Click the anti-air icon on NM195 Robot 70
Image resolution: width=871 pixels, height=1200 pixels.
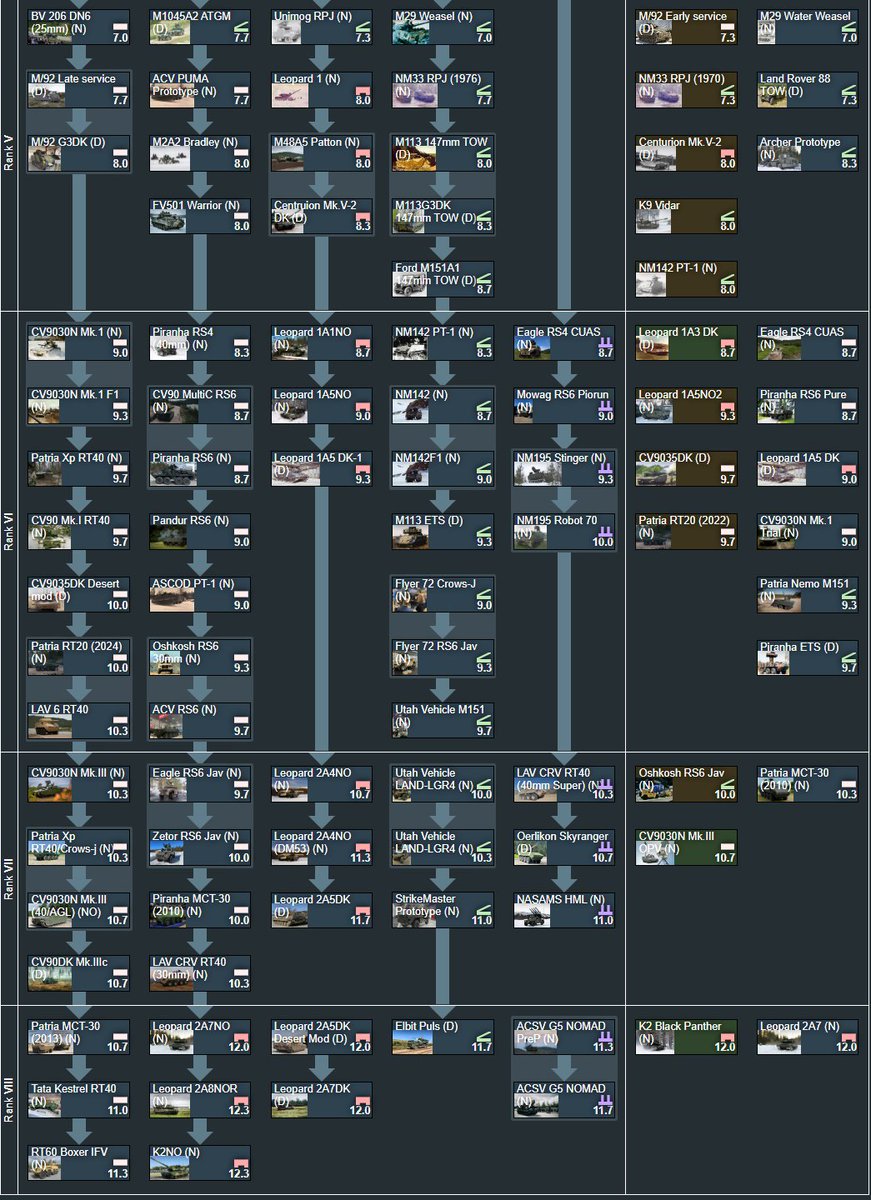click(x=604, y=531)
